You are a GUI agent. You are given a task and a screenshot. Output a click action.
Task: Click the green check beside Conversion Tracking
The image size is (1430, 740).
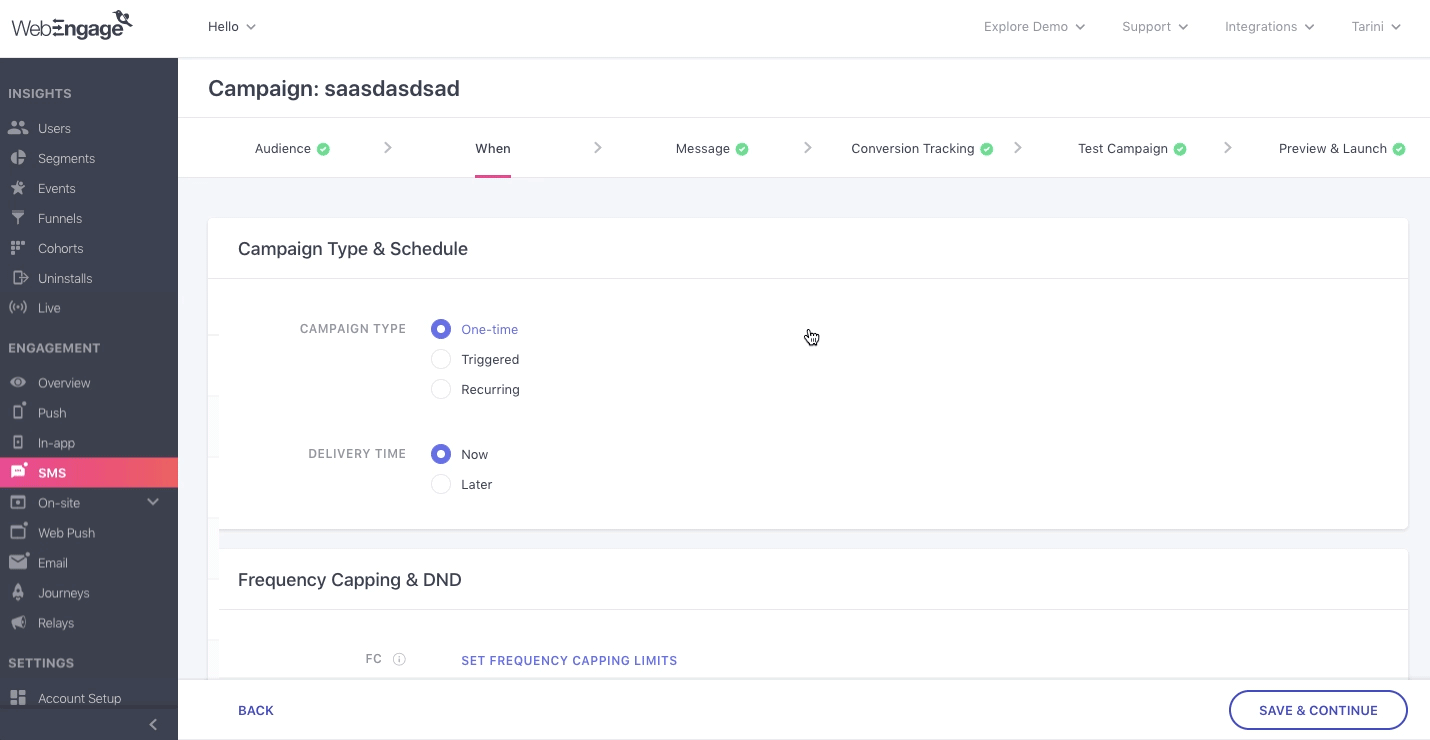(987, 149)
